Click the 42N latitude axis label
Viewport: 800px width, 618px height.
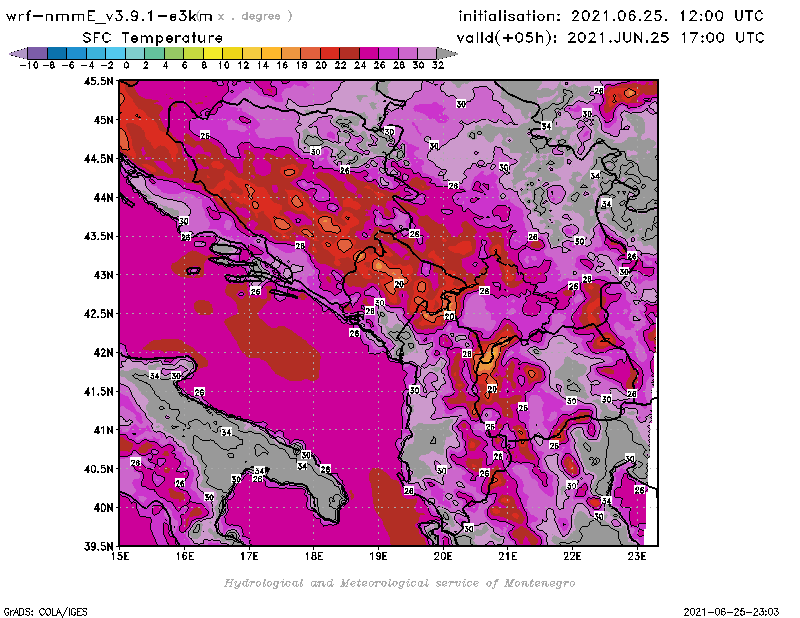tap(101, 352)
